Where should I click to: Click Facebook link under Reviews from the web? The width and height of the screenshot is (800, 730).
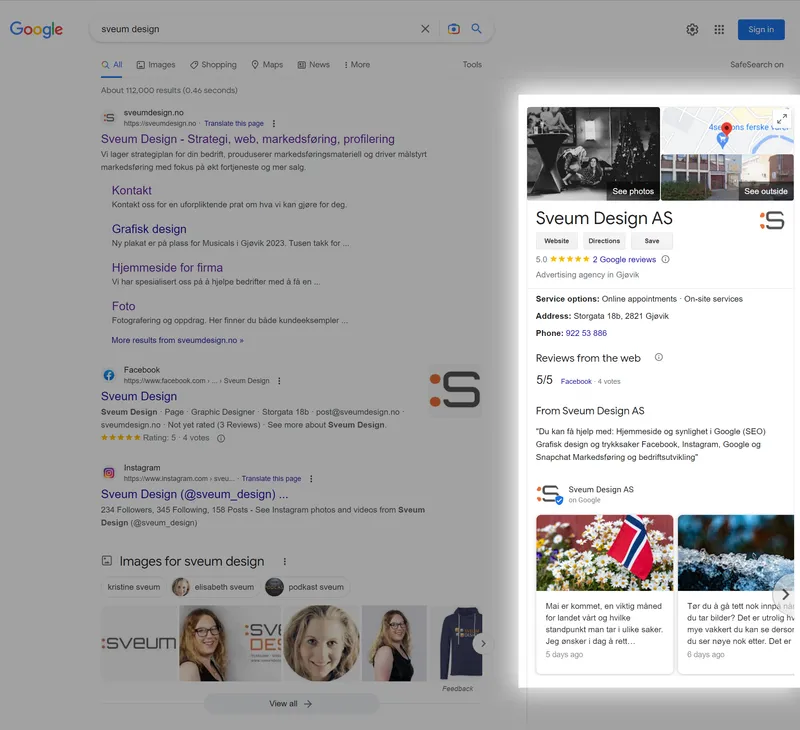tap(576, 382)
